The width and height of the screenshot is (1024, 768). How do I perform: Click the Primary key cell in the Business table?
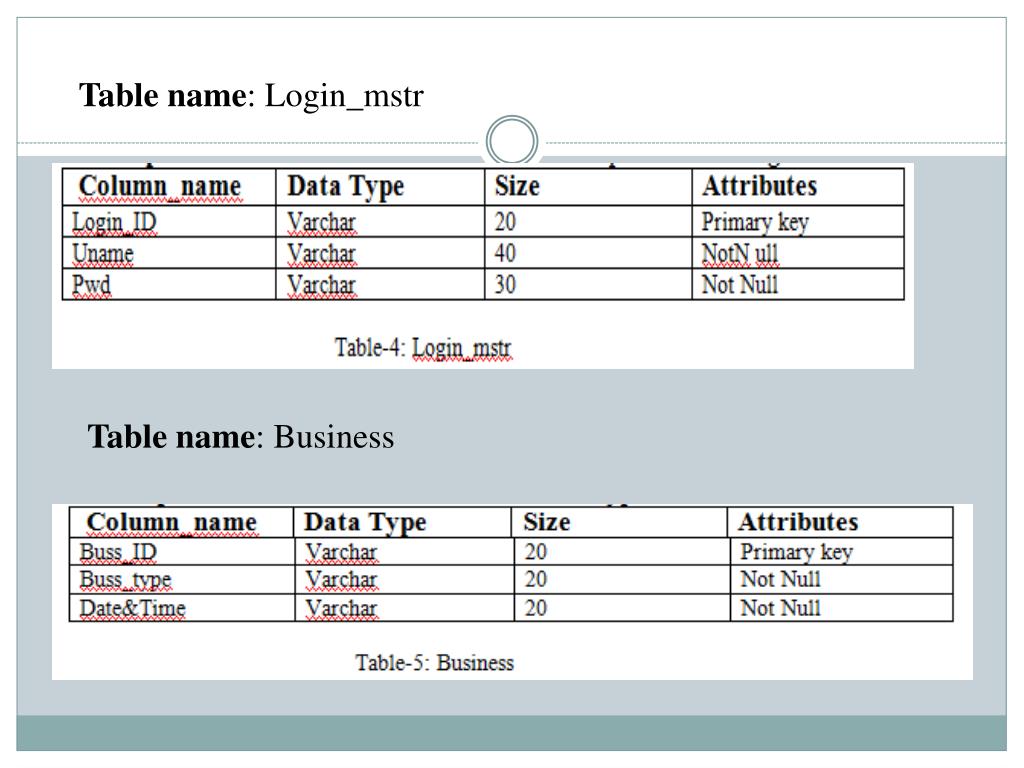click(796, 552)
